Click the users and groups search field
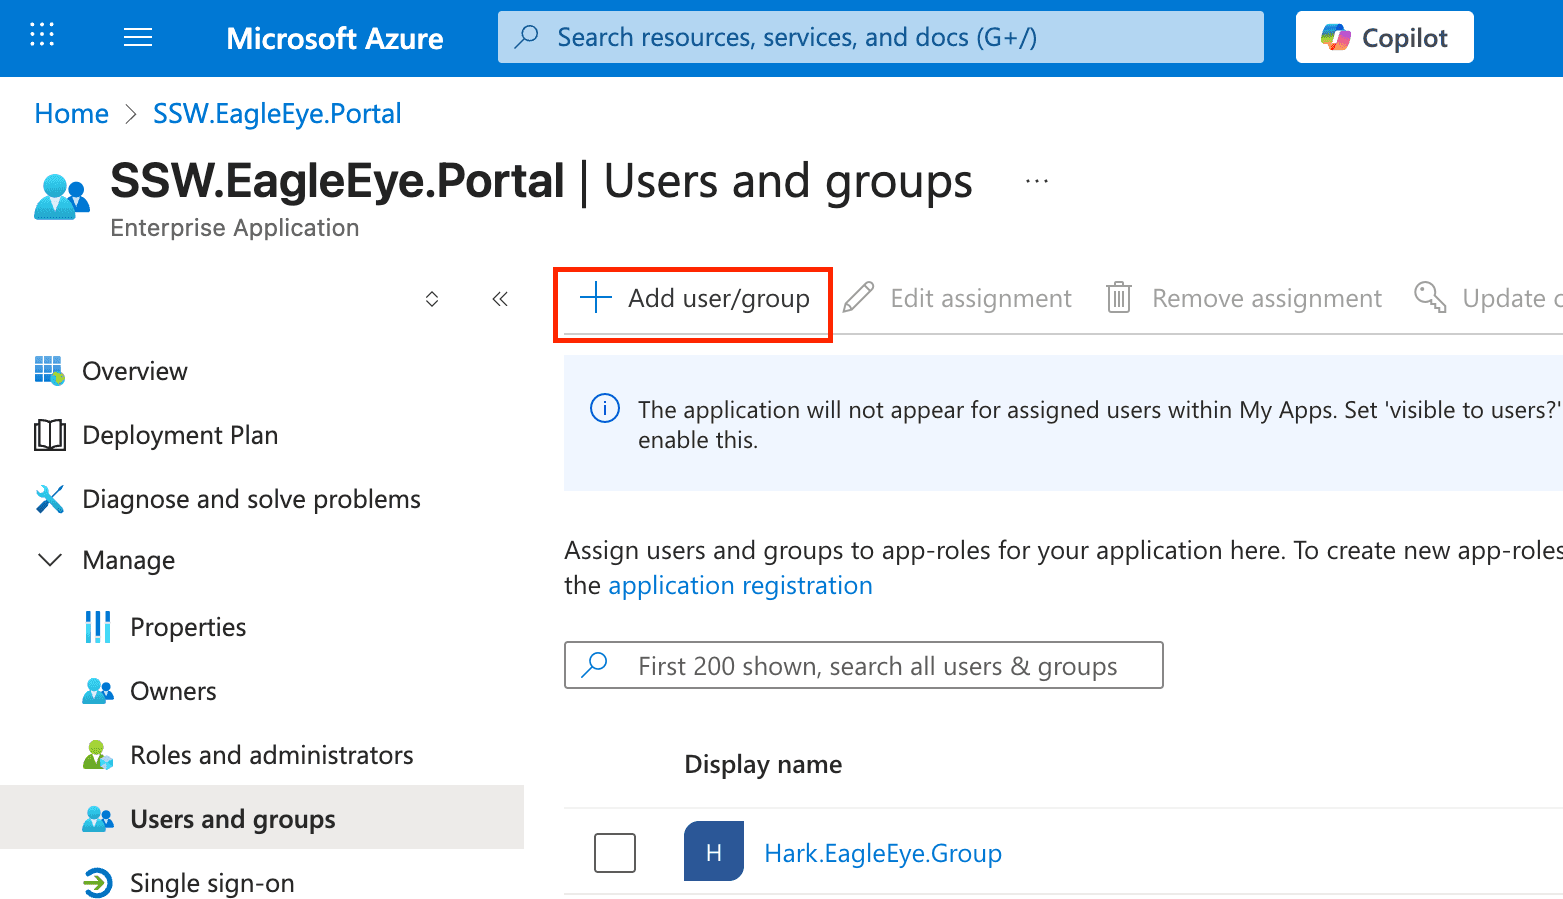The image size is (1563, 899). [x=863, y=665]
